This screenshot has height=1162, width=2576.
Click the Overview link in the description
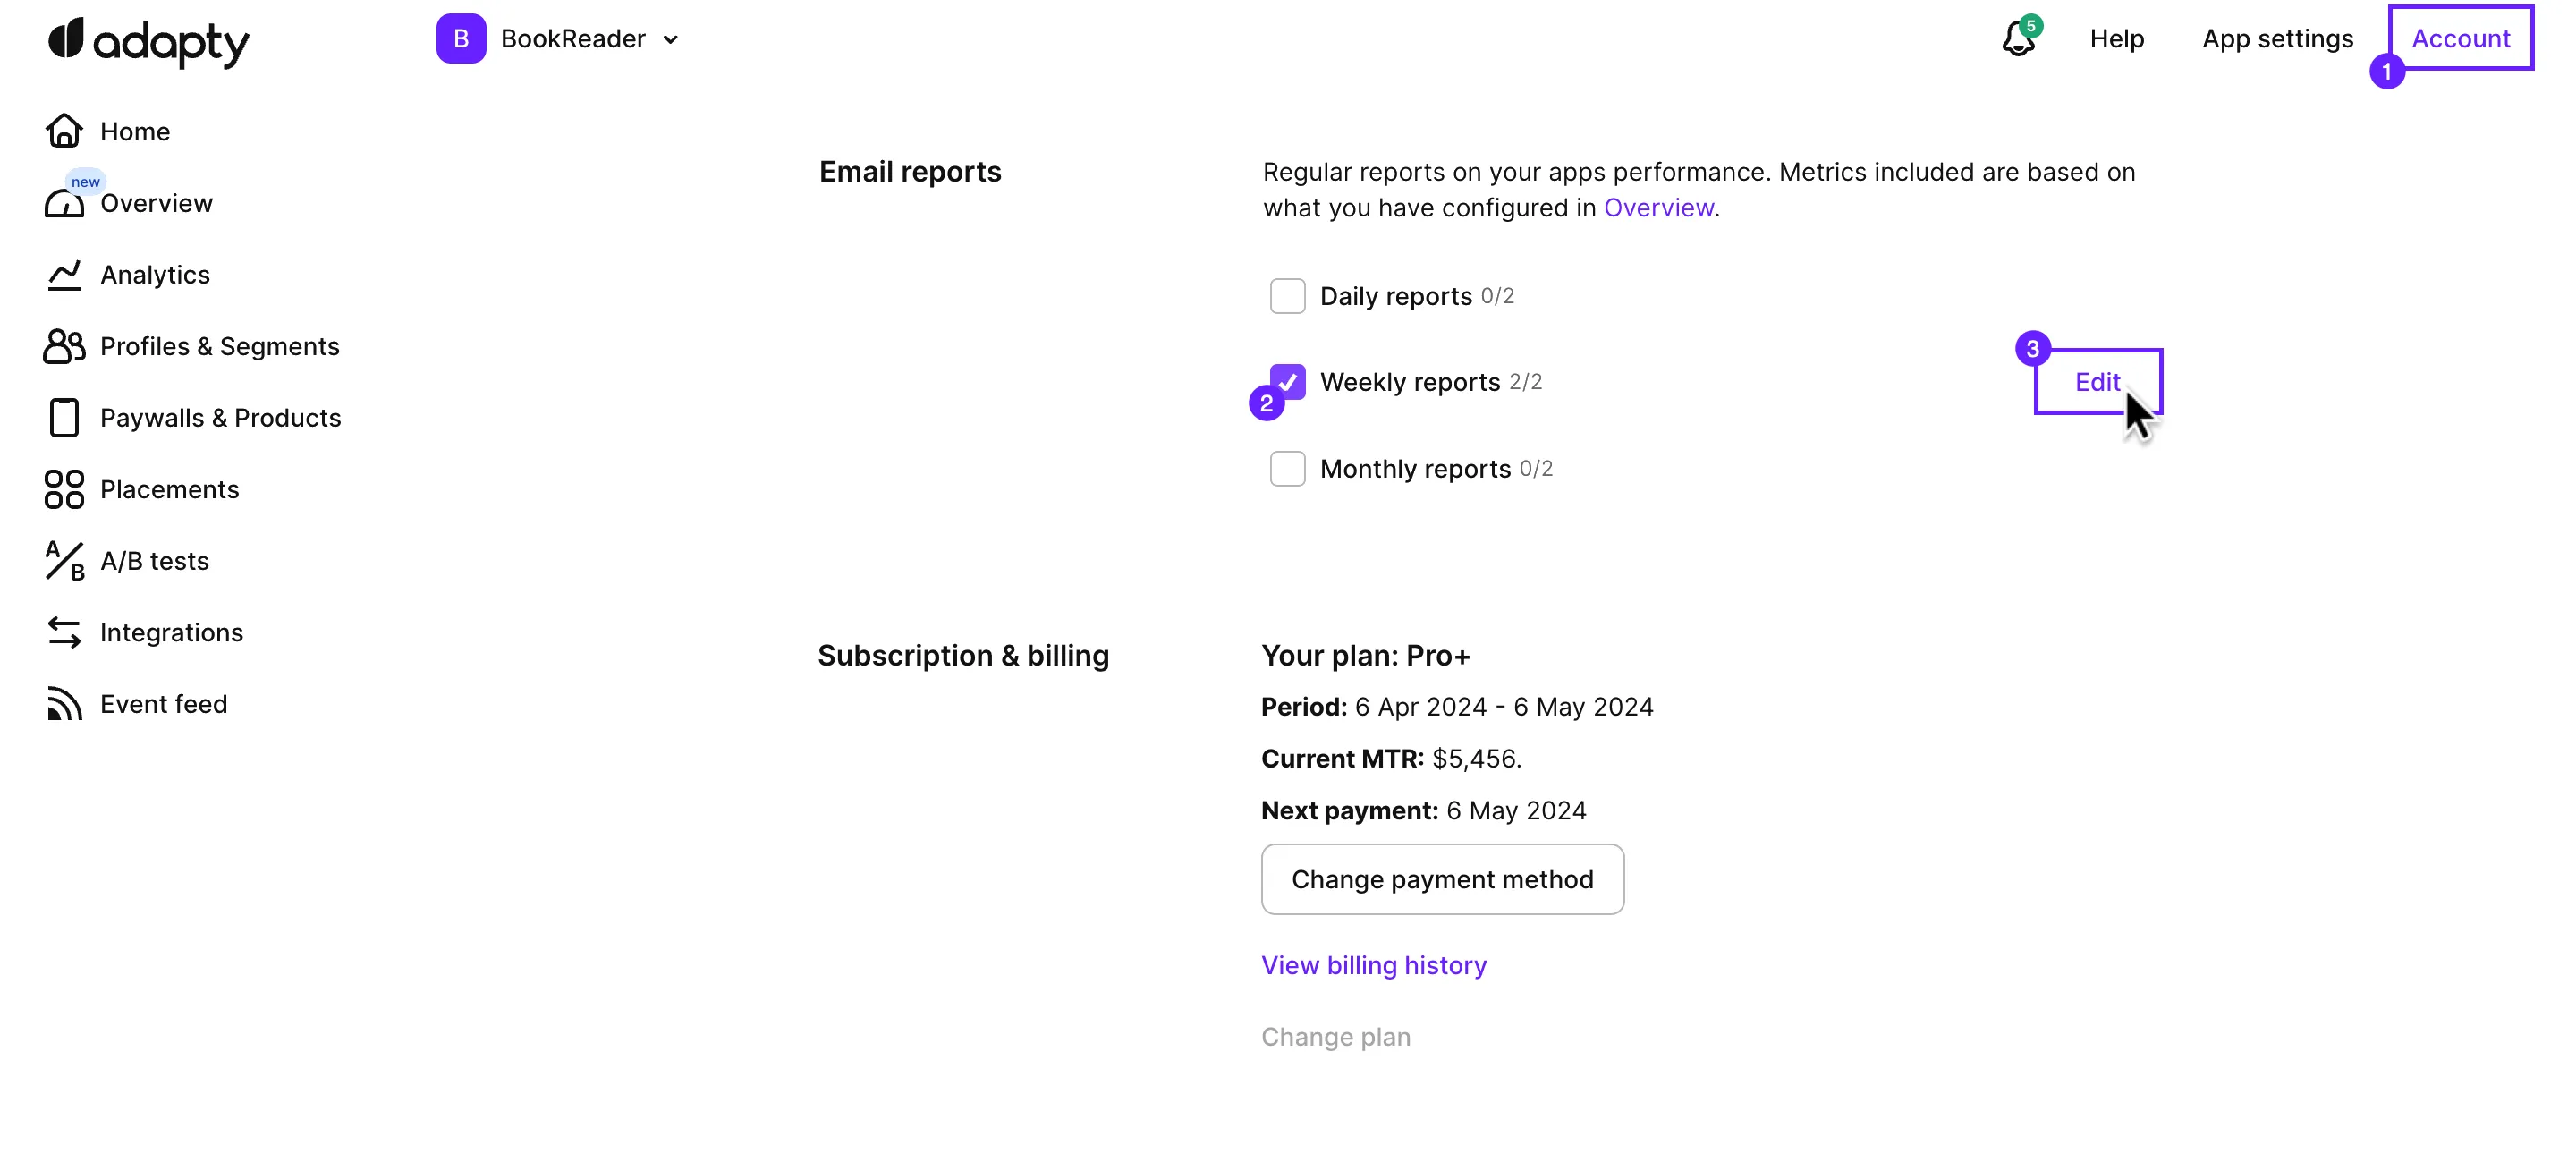point(1658,208)
